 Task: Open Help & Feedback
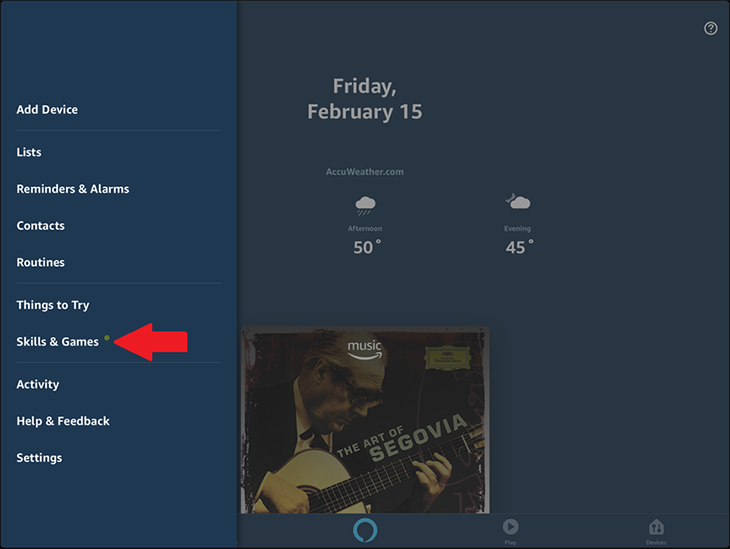[x=63, y=421]
